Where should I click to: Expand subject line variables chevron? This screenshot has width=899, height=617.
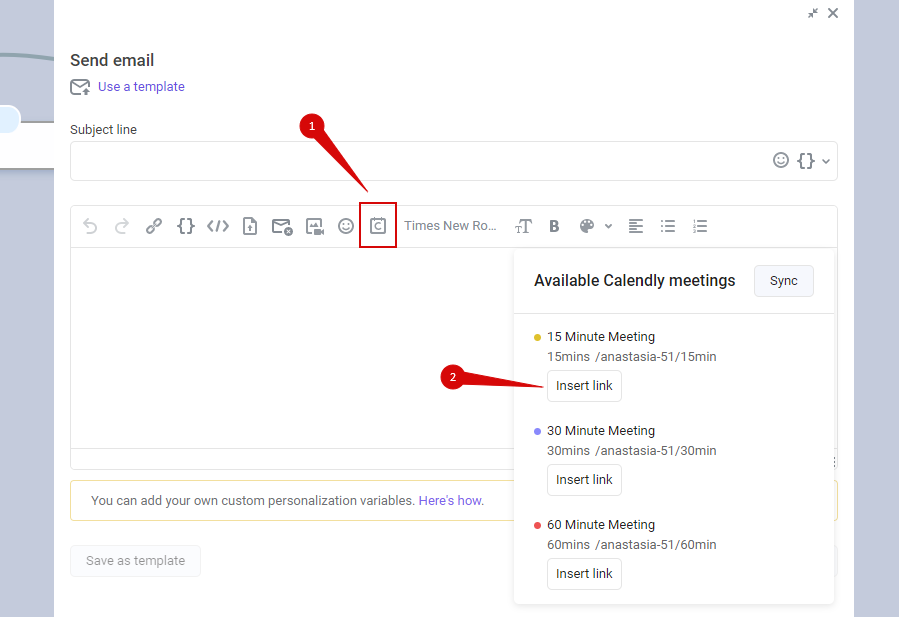pos(826,161)
